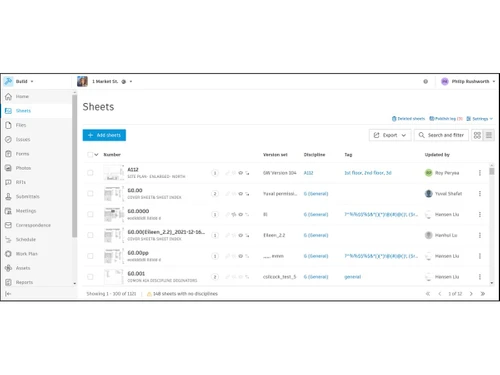Click the version count badge for G0.001
The image size is (500, 375).
click(x=215, y=277)
